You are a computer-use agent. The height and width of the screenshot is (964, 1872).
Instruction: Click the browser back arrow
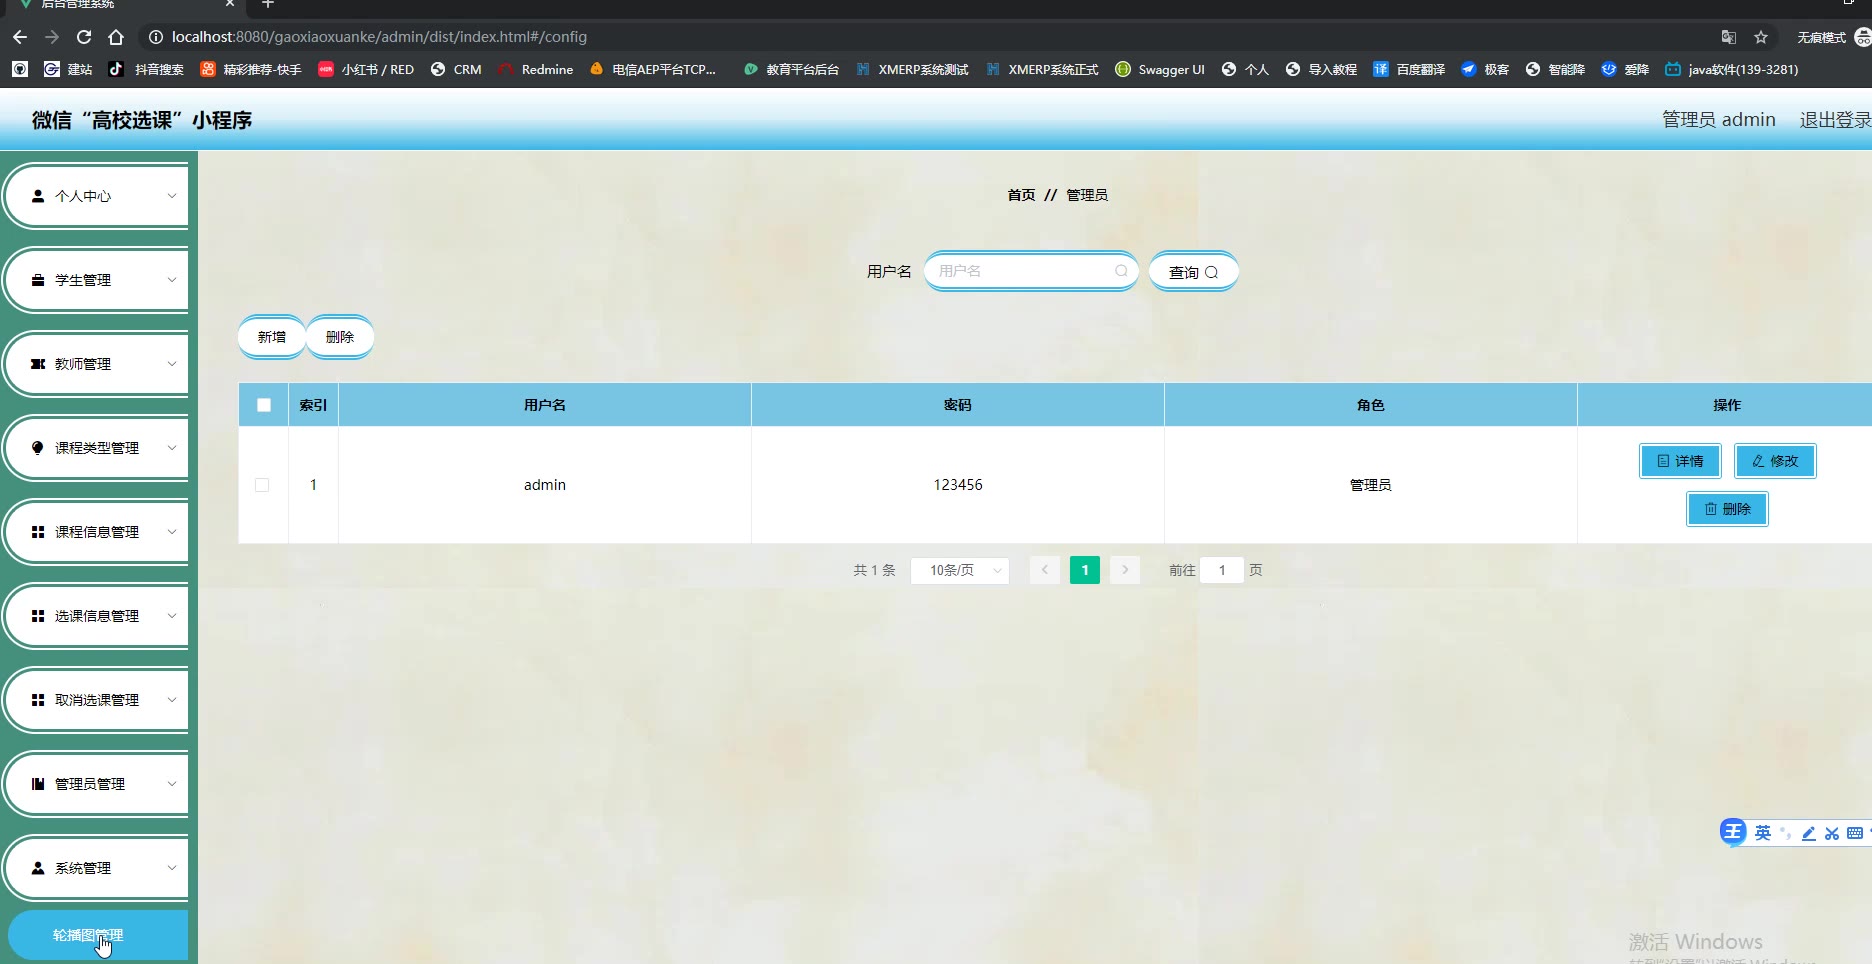point(20,37)
